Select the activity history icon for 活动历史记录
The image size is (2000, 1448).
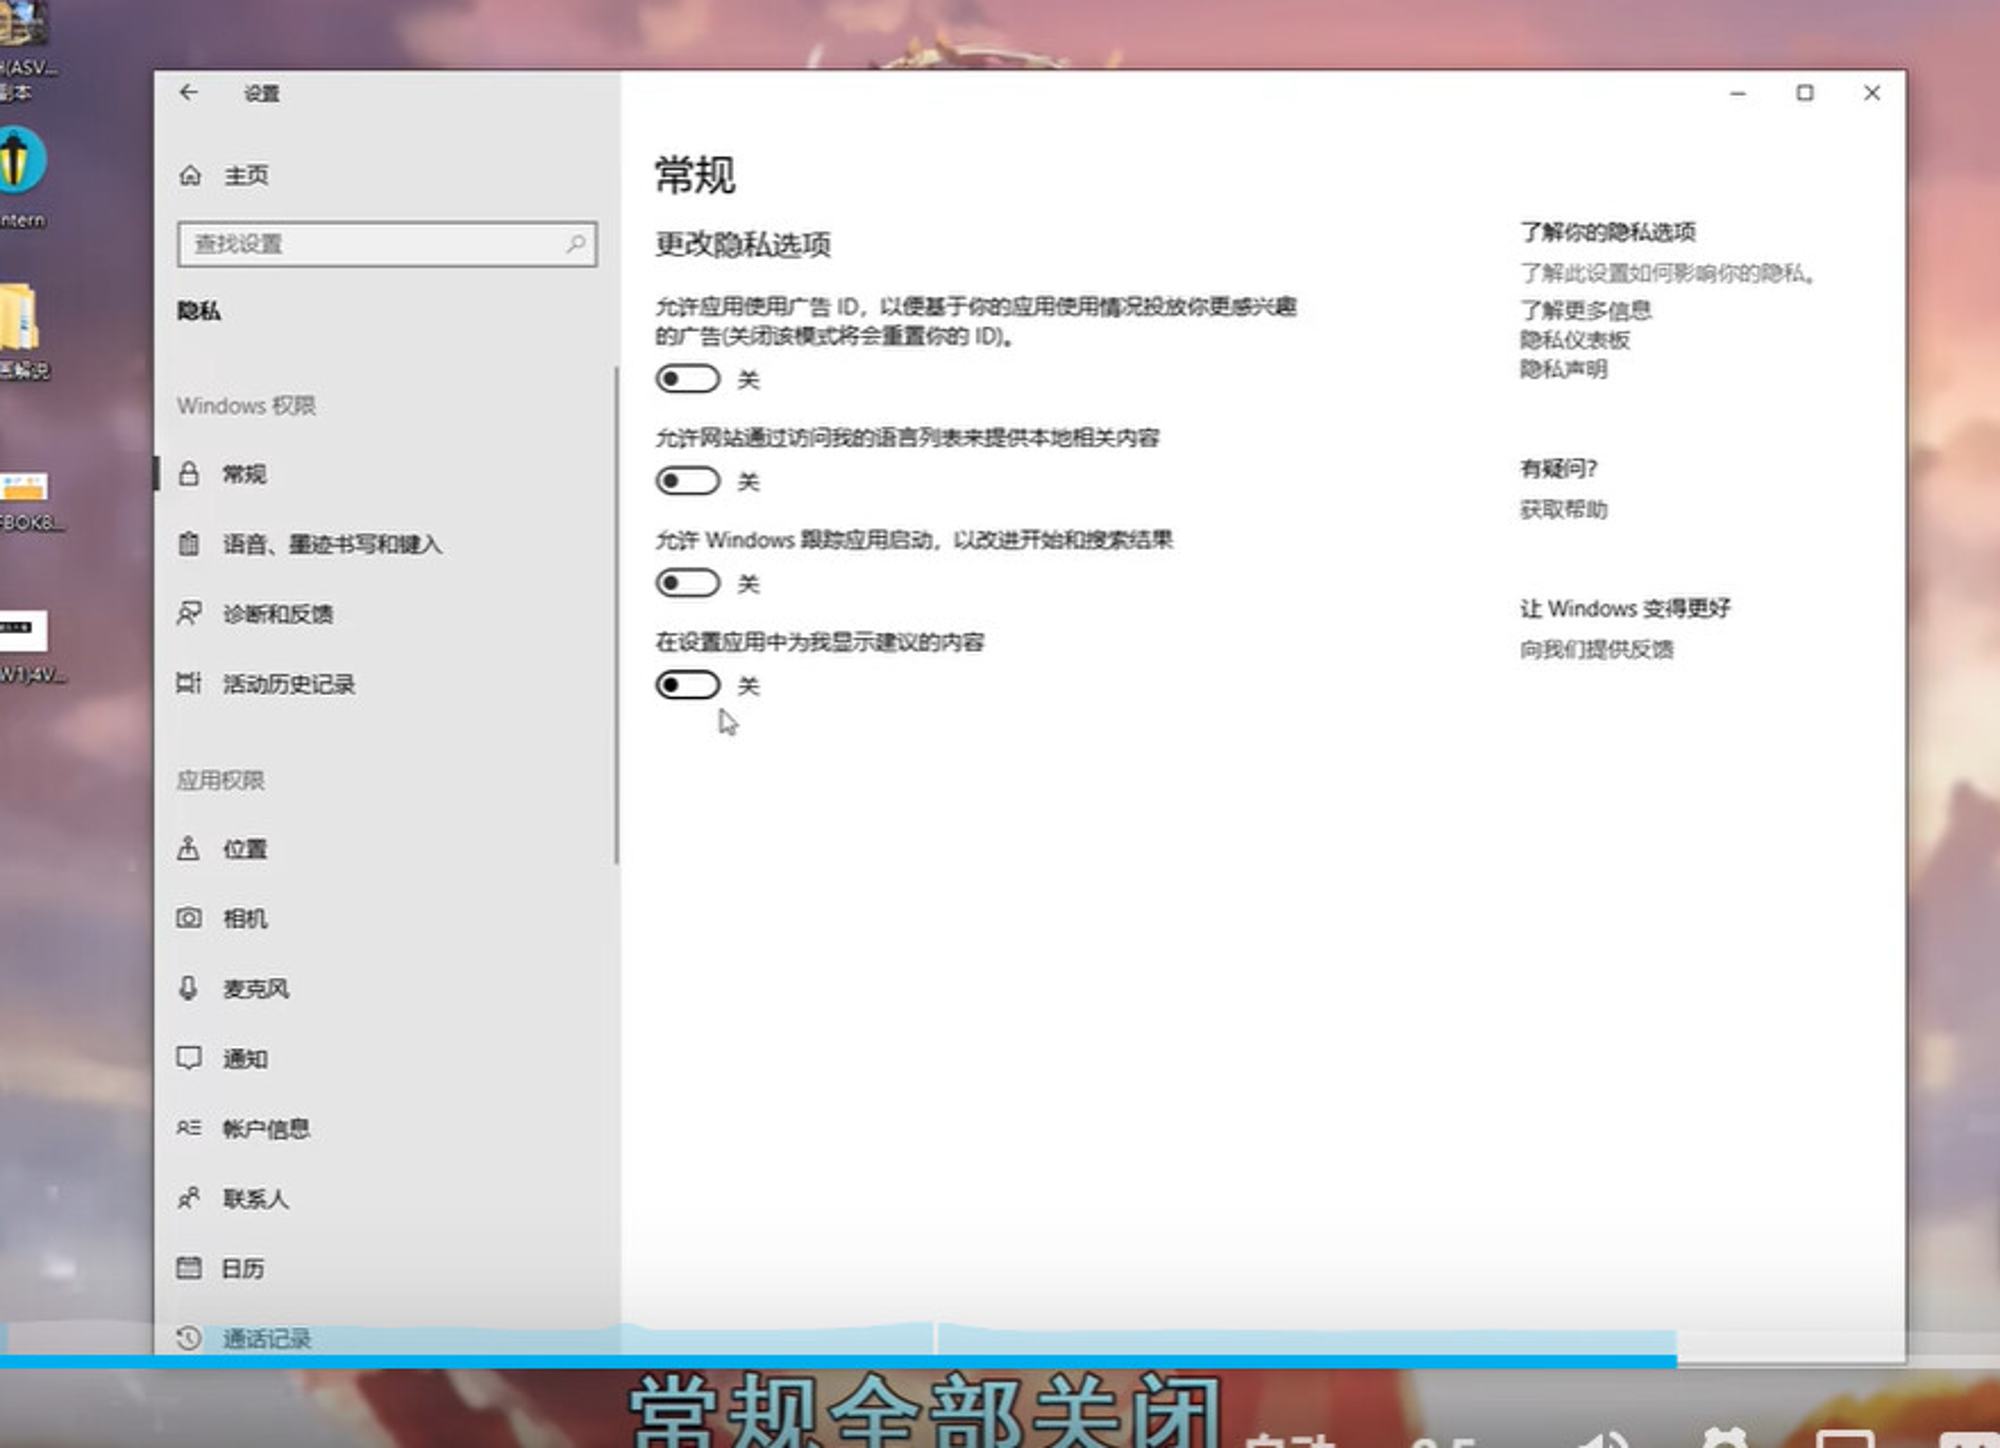pyautogui.click(x=189, y=683)
